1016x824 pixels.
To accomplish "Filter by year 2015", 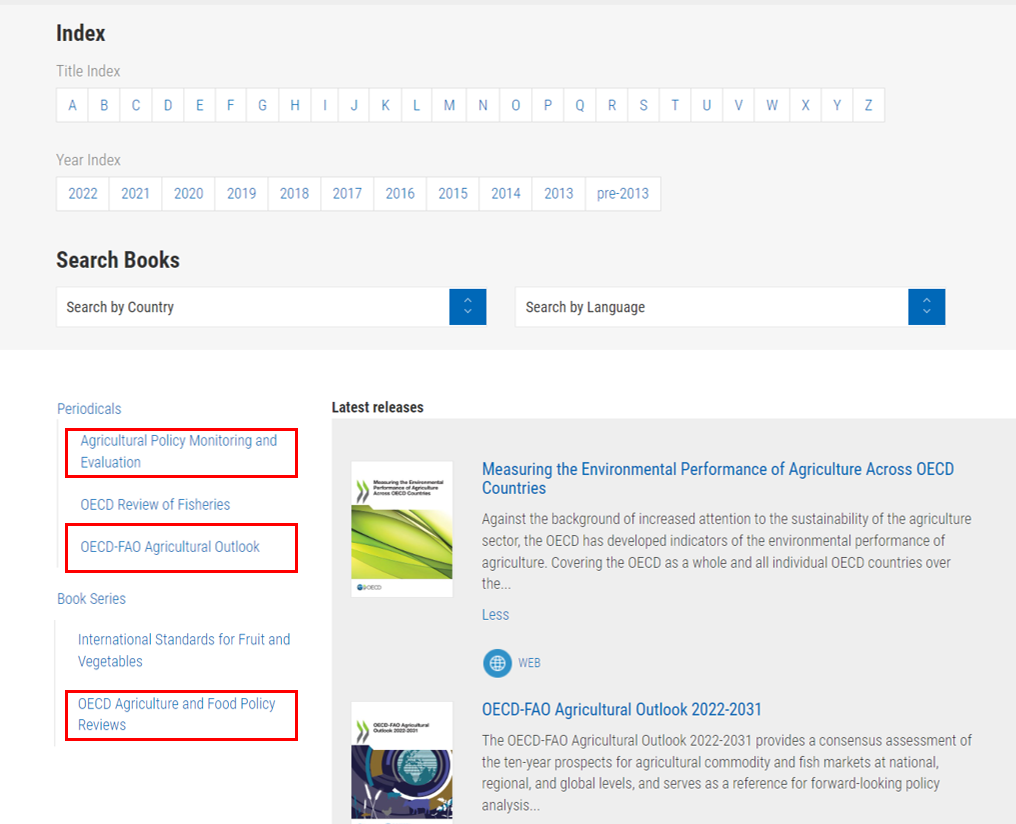I will [453, 194].
